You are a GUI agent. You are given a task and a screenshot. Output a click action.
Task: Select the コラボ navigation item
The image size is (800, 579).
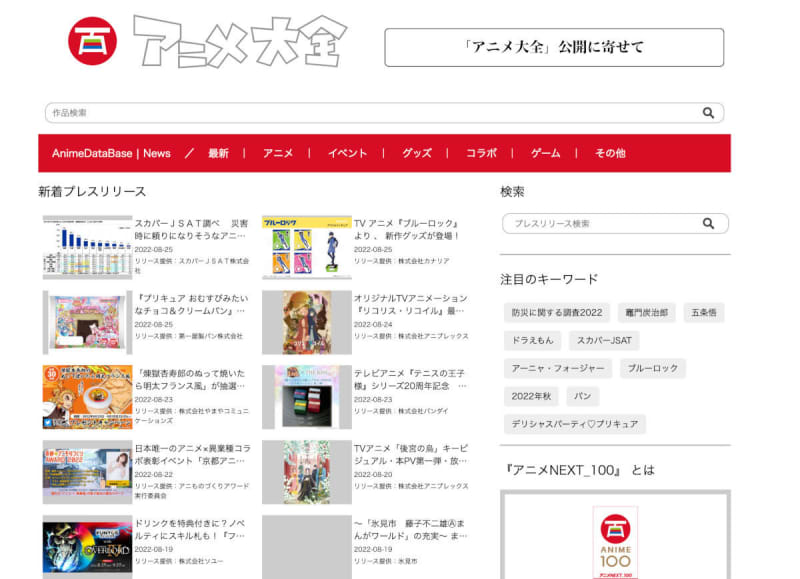tap(481, 153)
